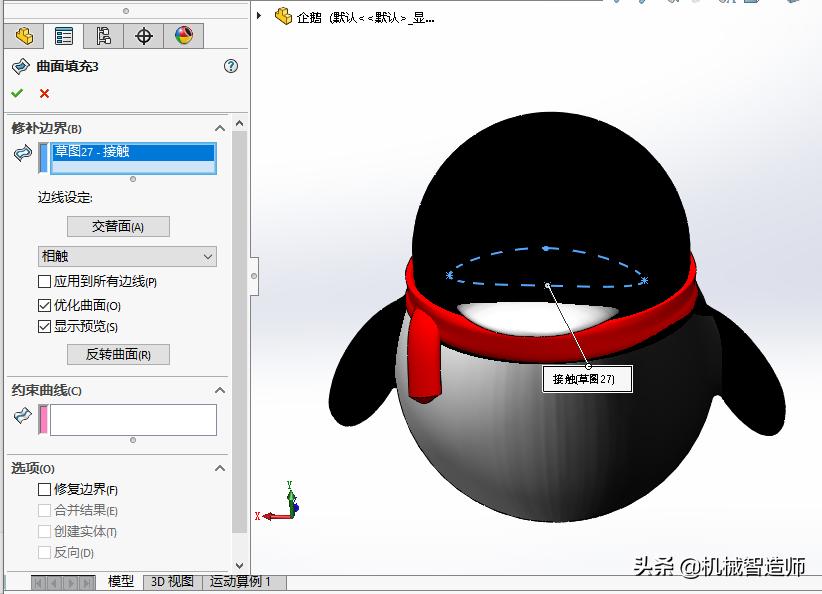Screen dimensions: 822x594
Task: Click the 反转曲面 button
Action: tap(118, 354)
